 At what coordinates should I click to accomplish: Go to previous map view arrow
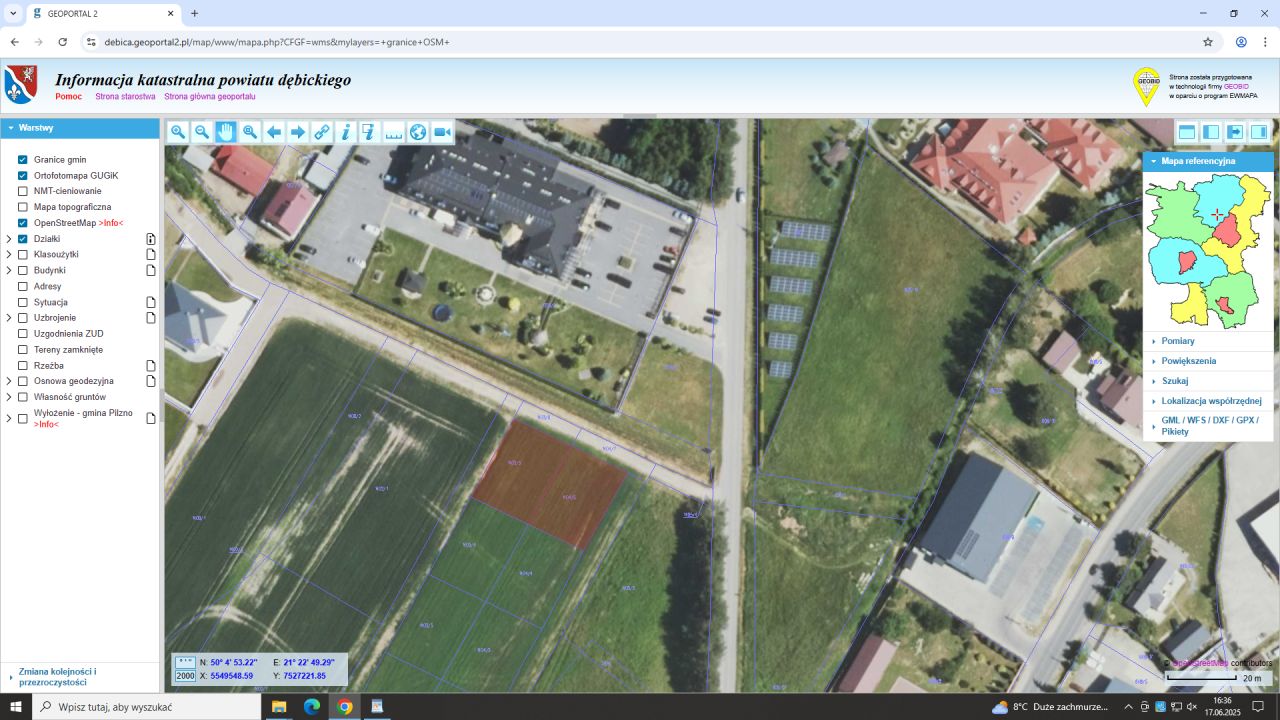pos(274,132)
